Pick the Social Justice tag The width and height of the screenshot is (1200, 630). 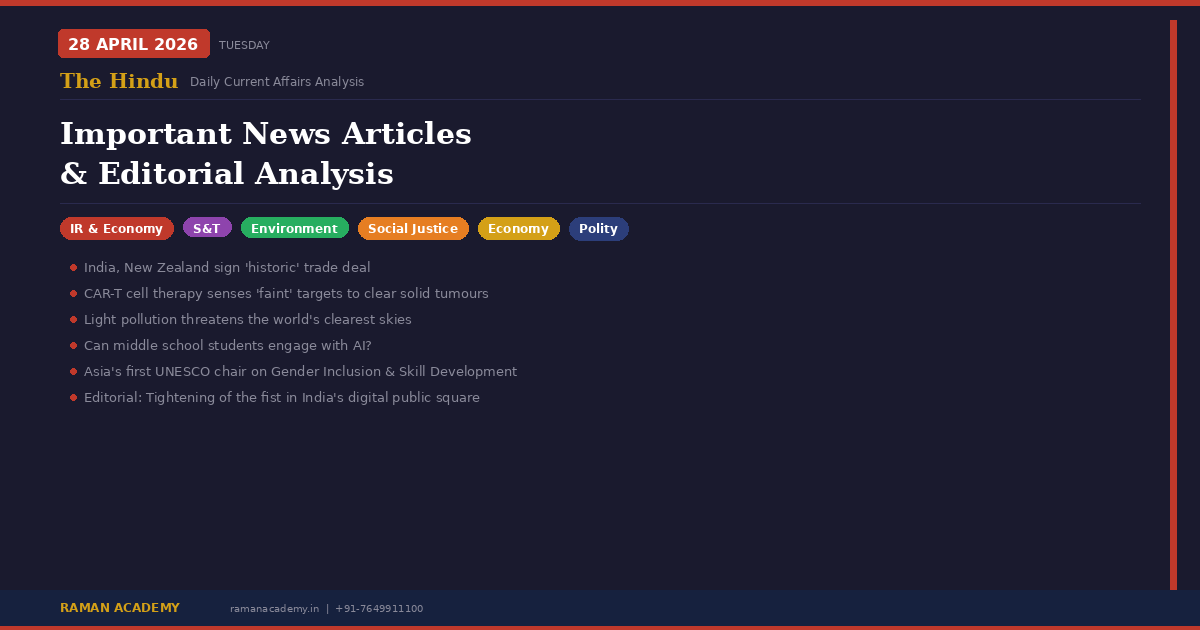pos(413,229)
